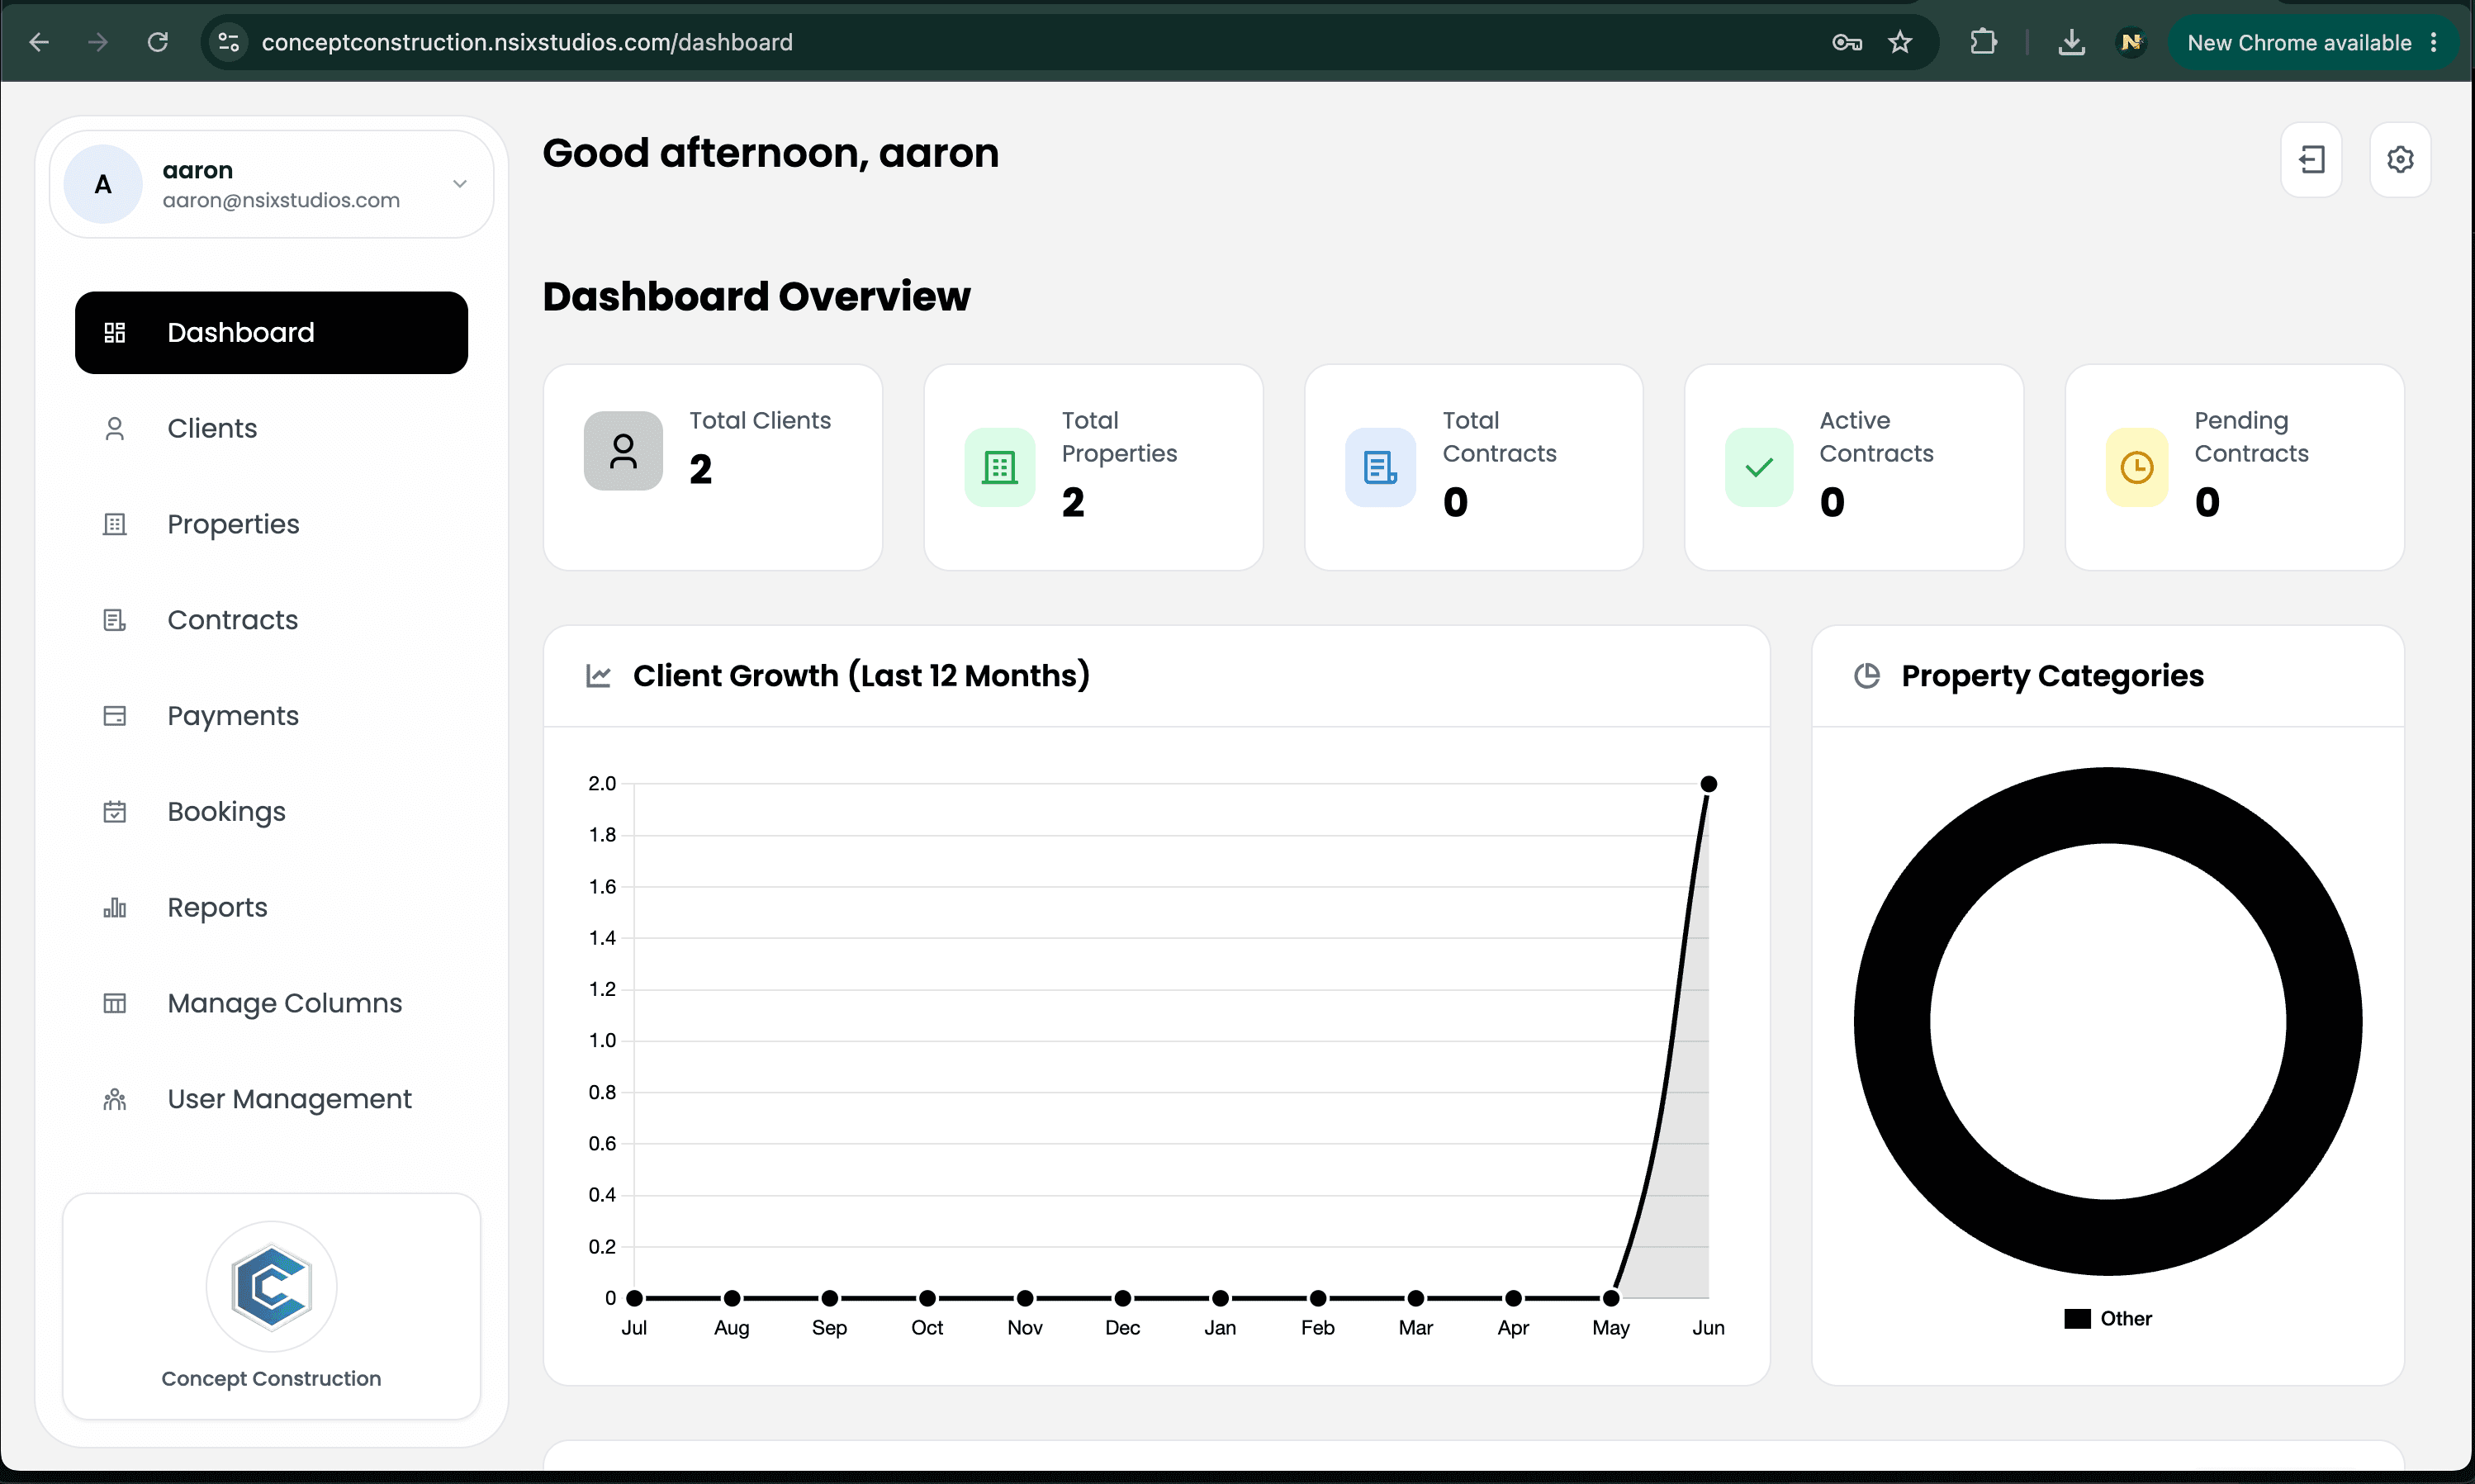The width and height of the screenshot is (2475, 1484).
Task: Click the browser forward arrow
Action: click(97, 42)
